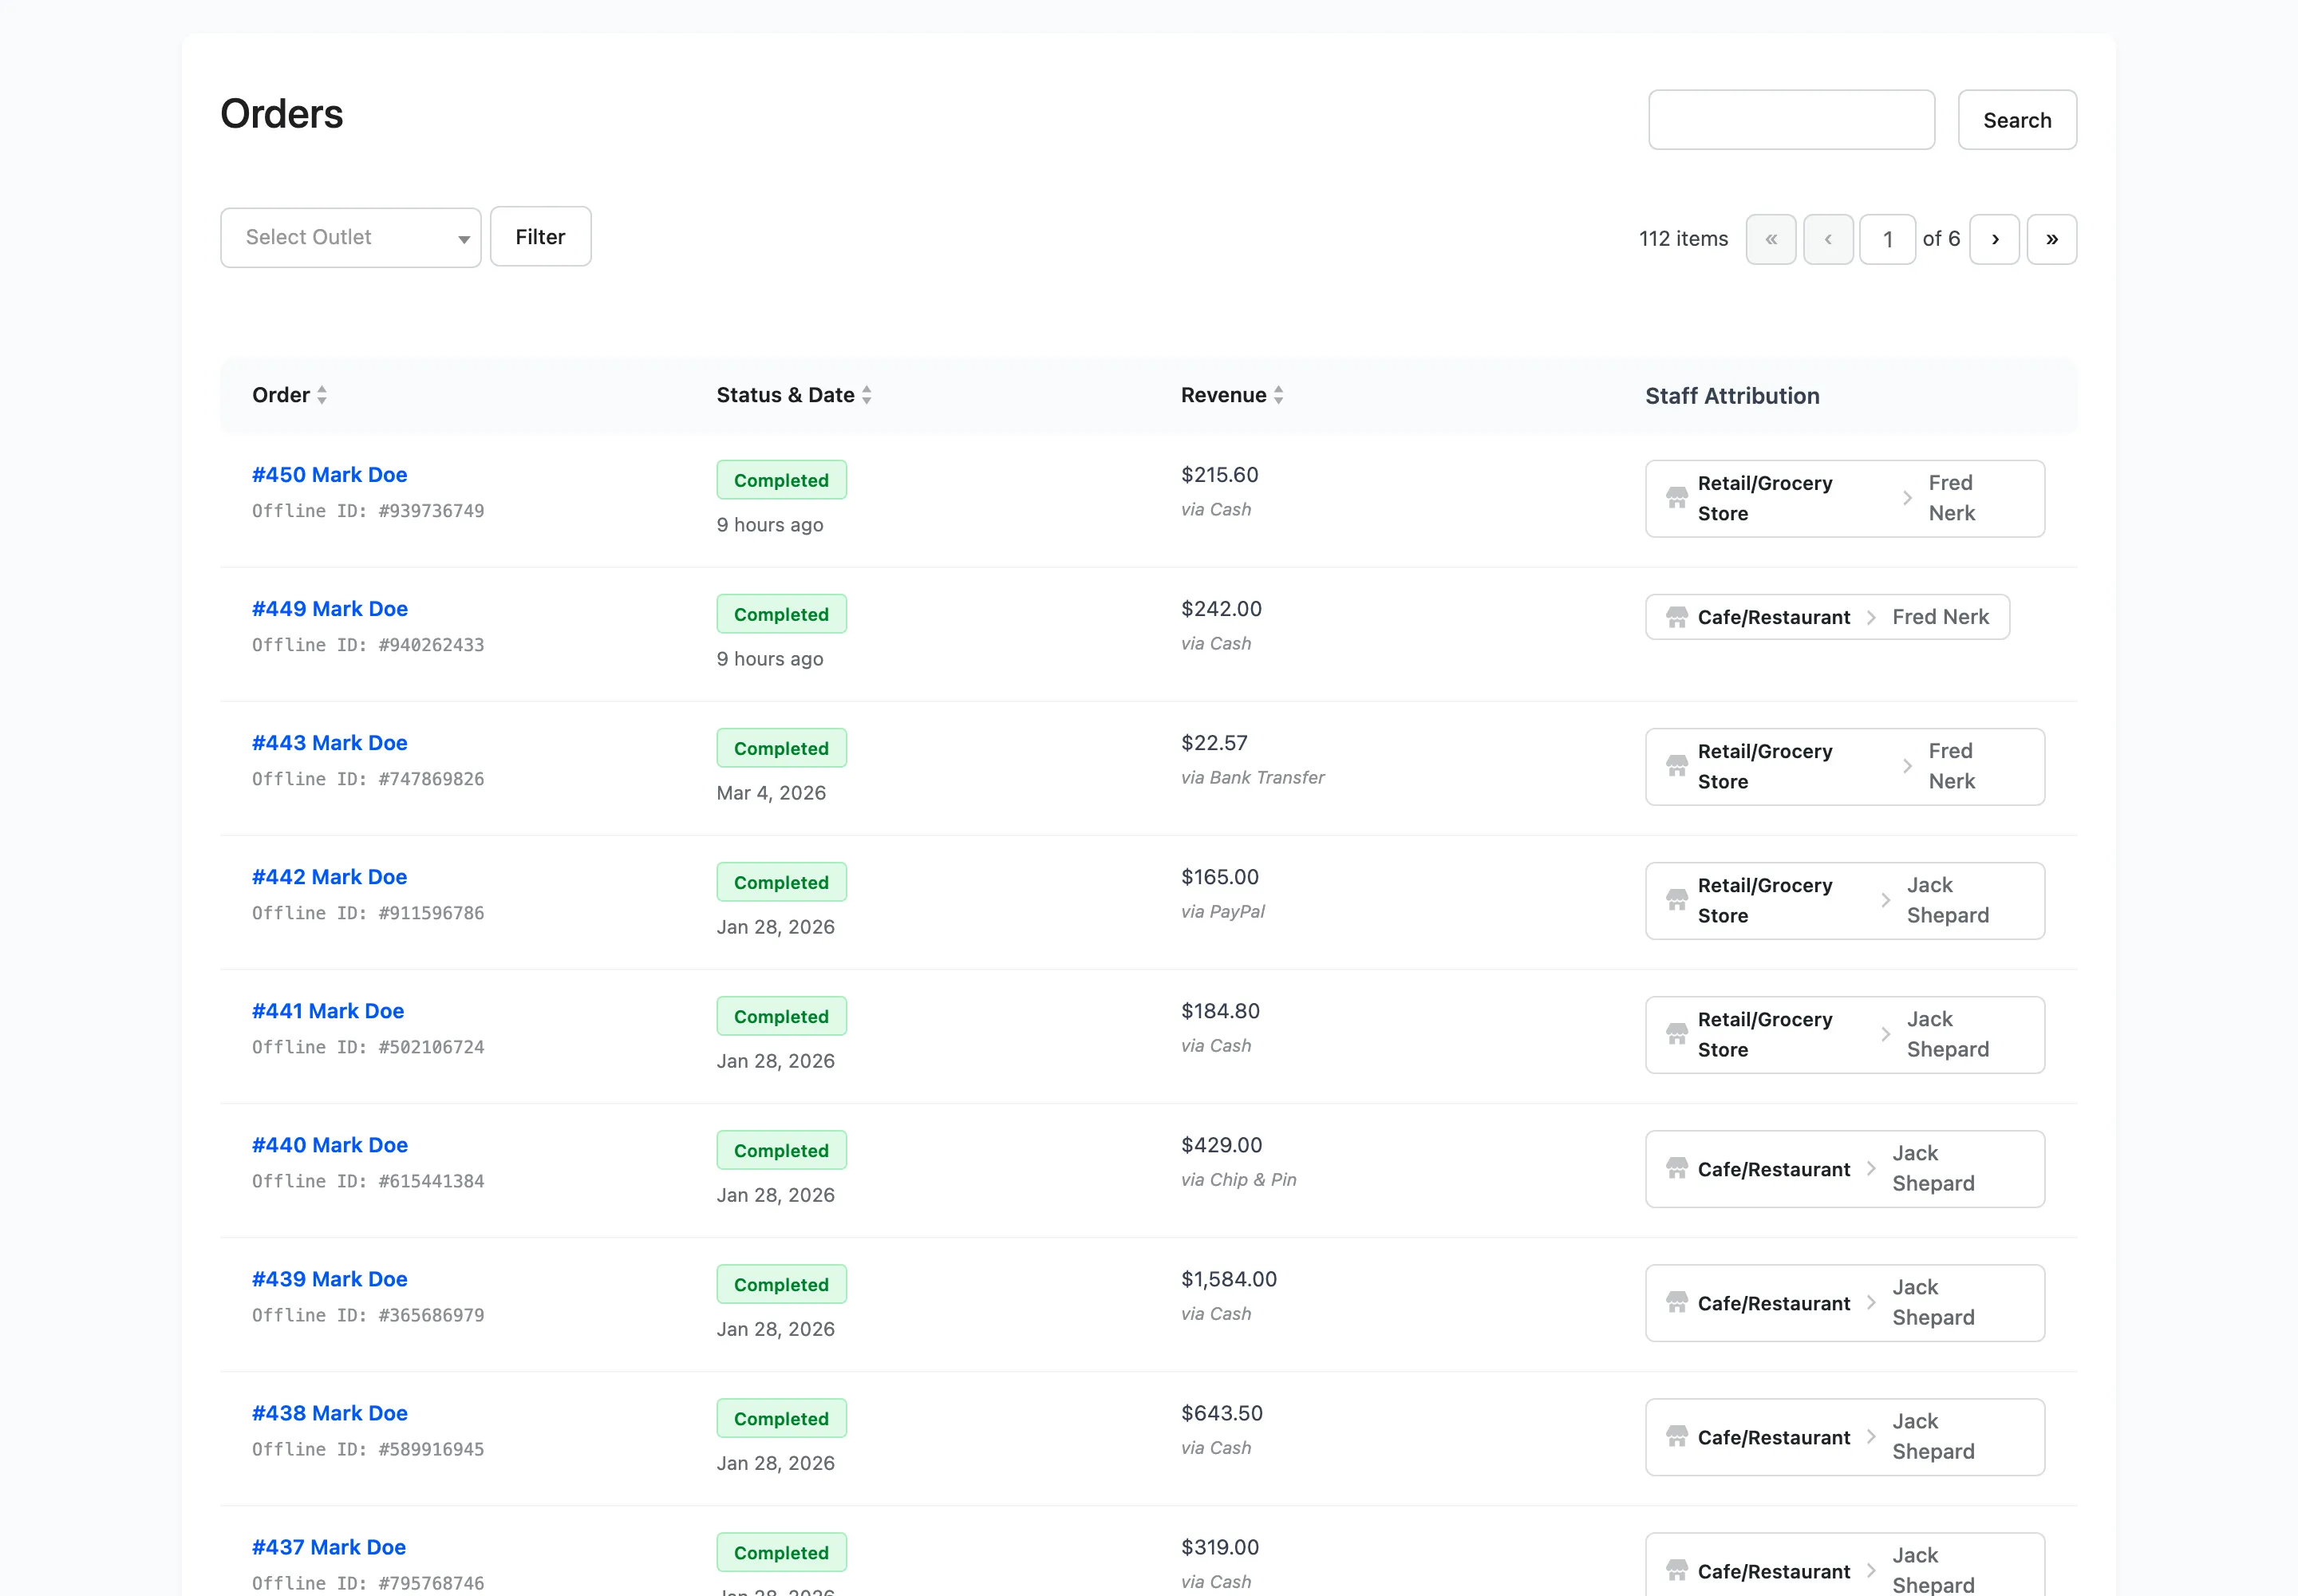Click the 'Mar 4, 2026' date
The height and width of the screenshot is (1596, 2298).
click(x=771, y=793)
